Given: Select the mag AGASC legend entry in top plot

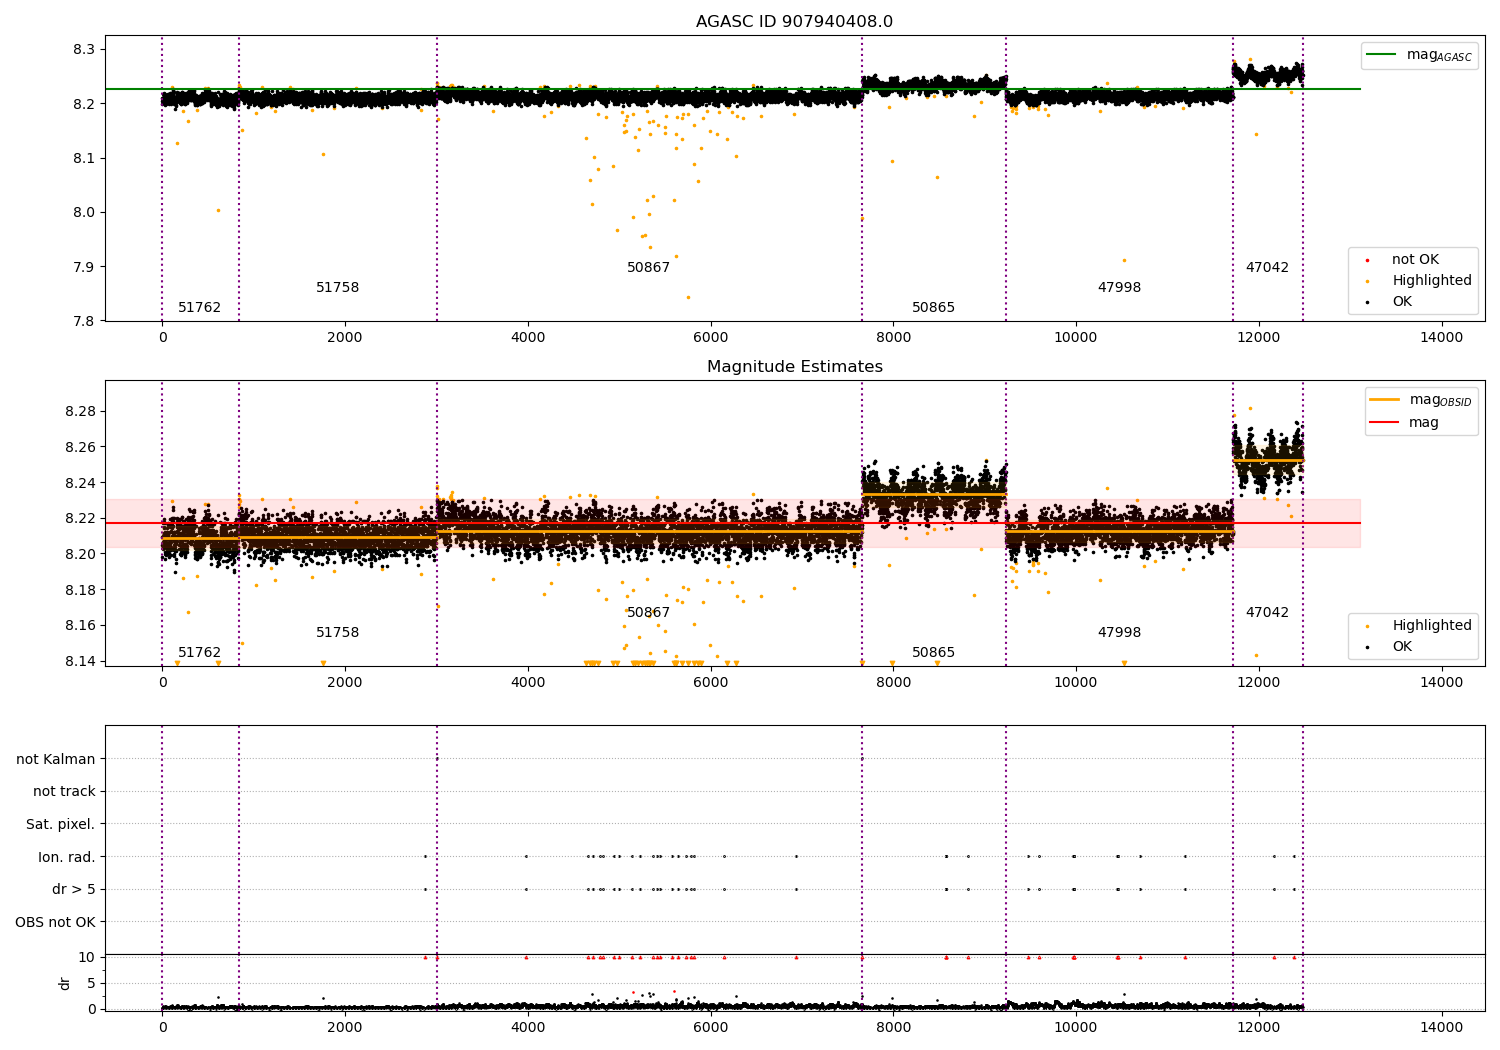Looking at the screenshot, I should (x=1419, y=55).
